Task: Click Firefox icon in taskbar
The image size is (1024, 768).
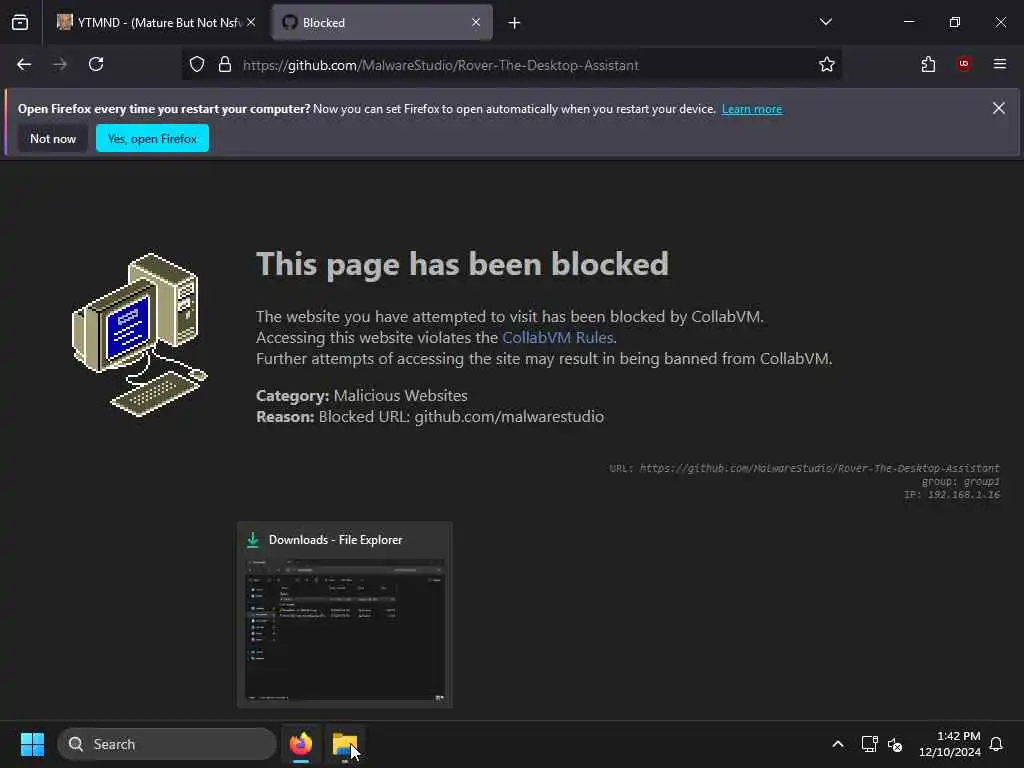Action: 301,744
